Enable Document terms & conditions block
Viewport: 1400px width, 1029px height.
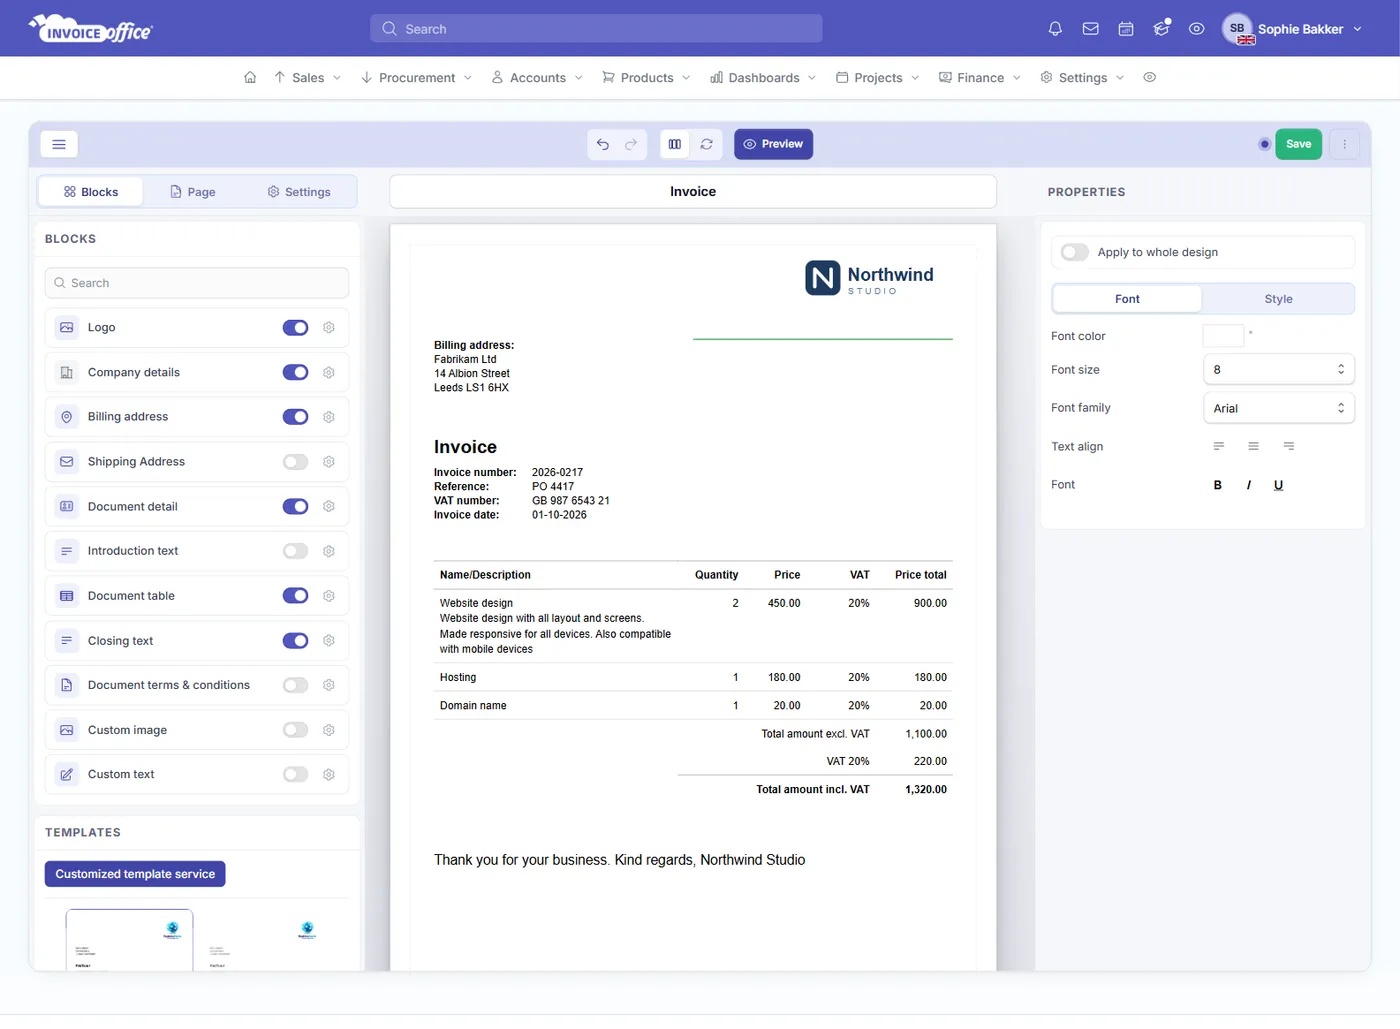tap(296, 685)
